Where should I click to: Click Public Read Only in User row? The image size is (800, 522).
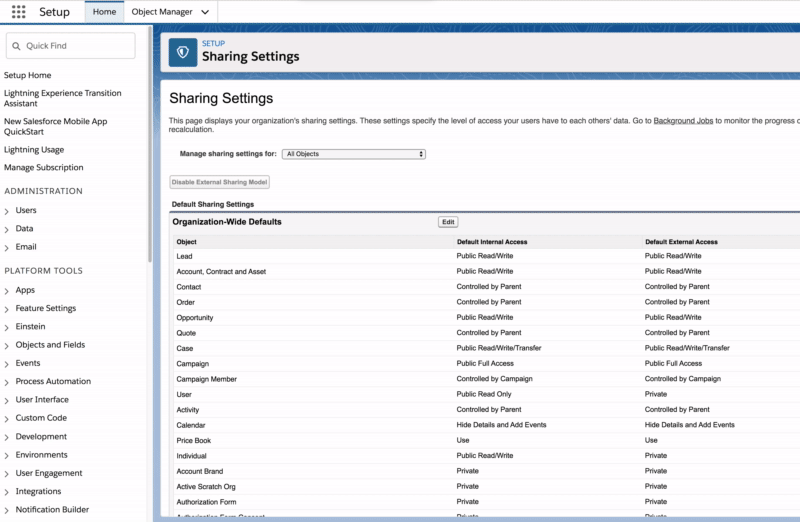[x=484, y=394]
